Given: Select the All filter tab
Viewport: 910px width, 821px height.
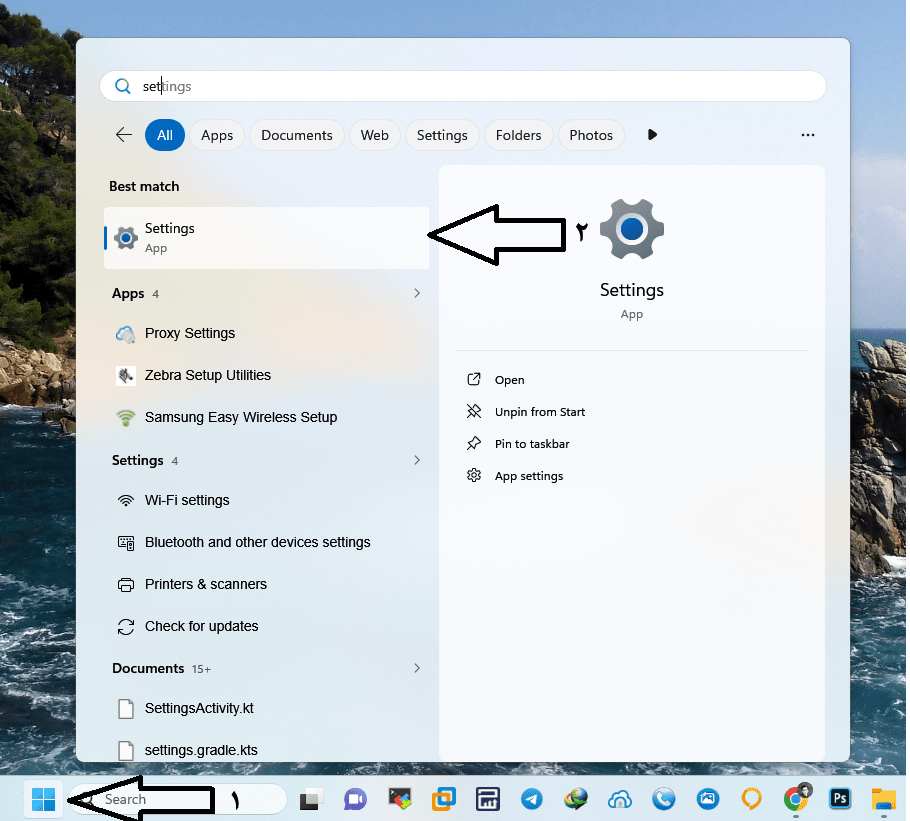Looking at the screenshot, I should coord(165,135).
